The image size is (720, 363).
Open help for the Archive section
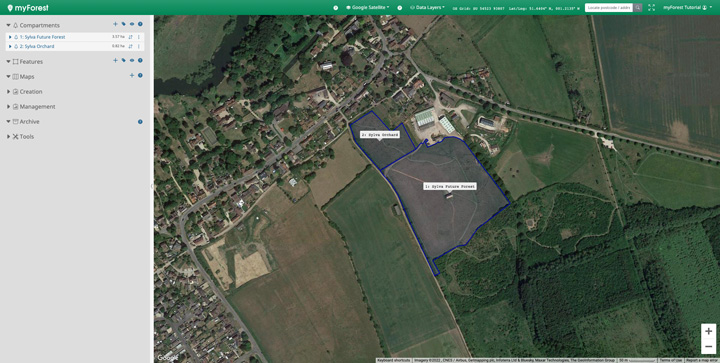(x=140, y=122)
